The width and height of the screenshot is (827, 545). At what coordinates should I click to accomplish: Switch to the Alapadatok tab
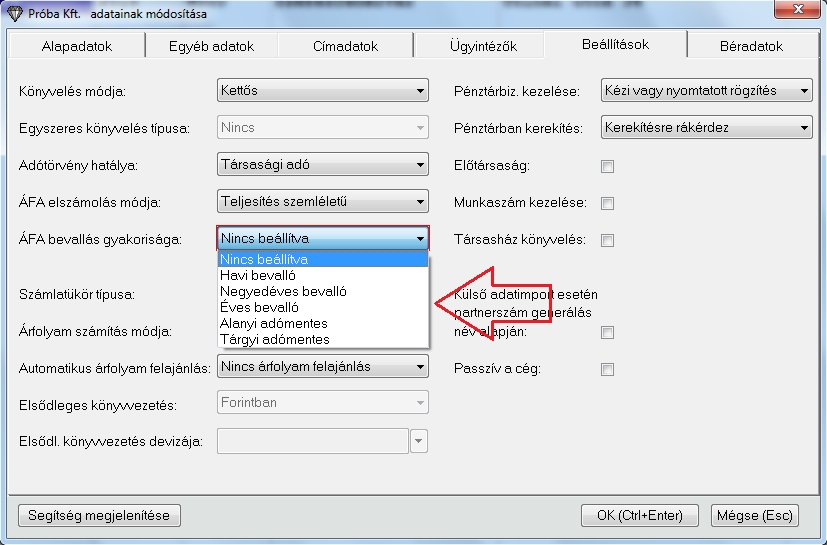pyautogui.click(x=77, y=46)
